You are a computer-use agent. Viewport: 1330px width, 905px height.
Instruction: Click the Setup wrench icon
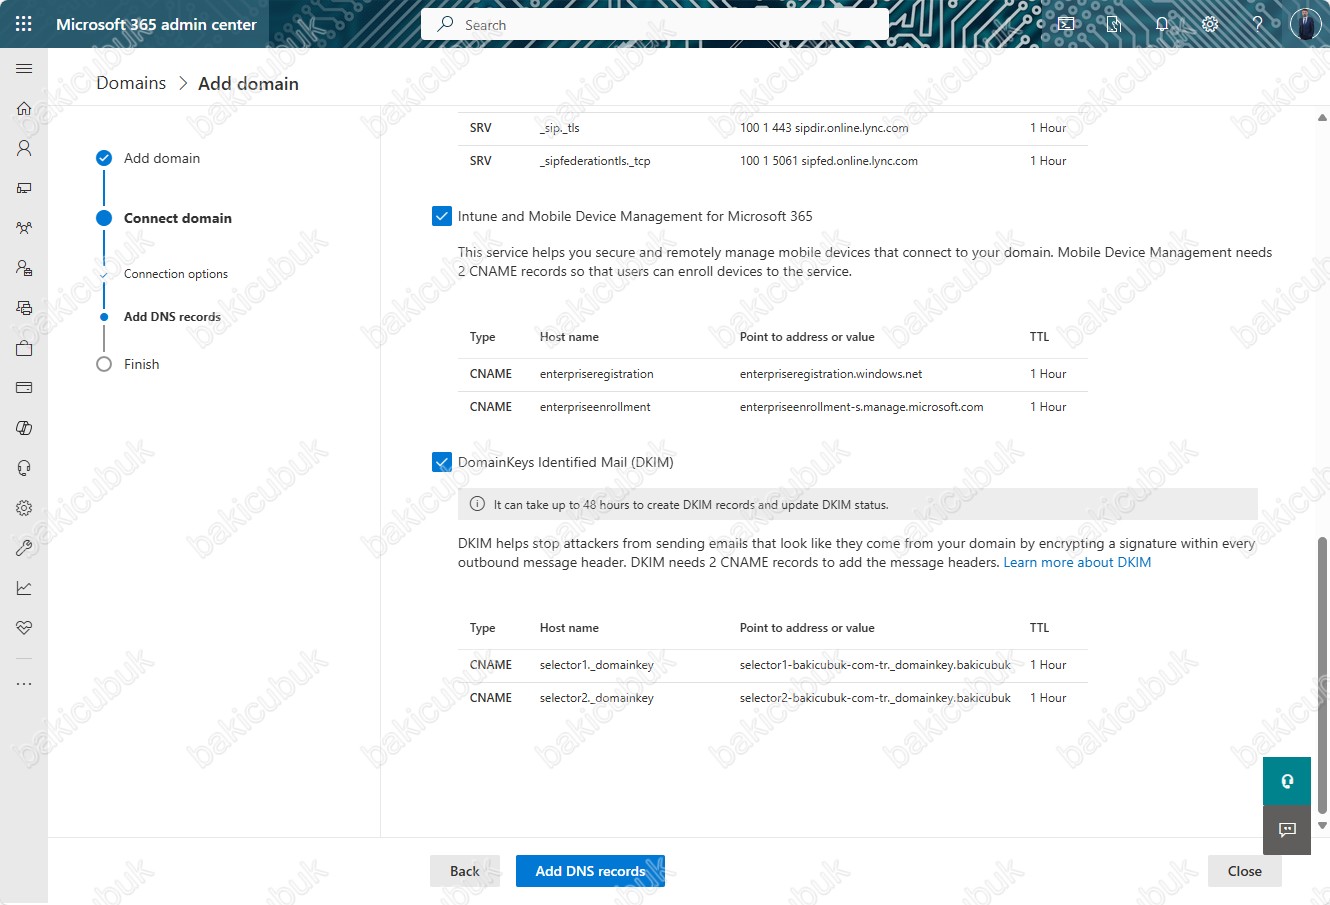[24, 548]
